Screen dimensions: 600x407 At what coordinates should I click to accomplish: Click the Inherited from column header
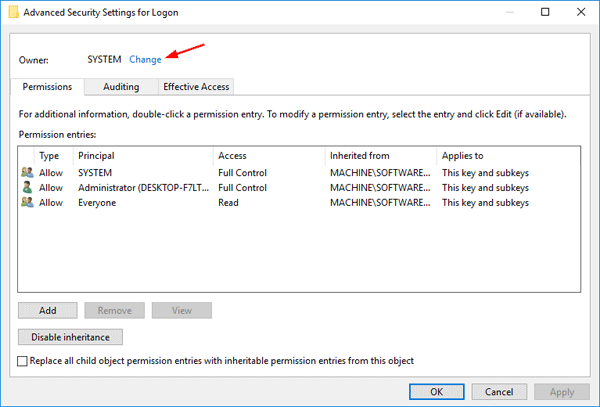[360, 156]
